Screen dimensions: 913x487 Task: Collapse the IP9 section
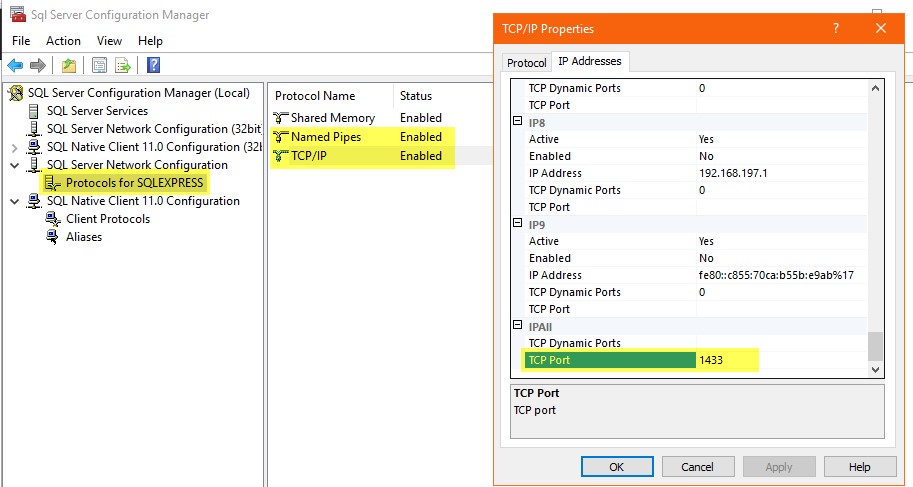517,223
